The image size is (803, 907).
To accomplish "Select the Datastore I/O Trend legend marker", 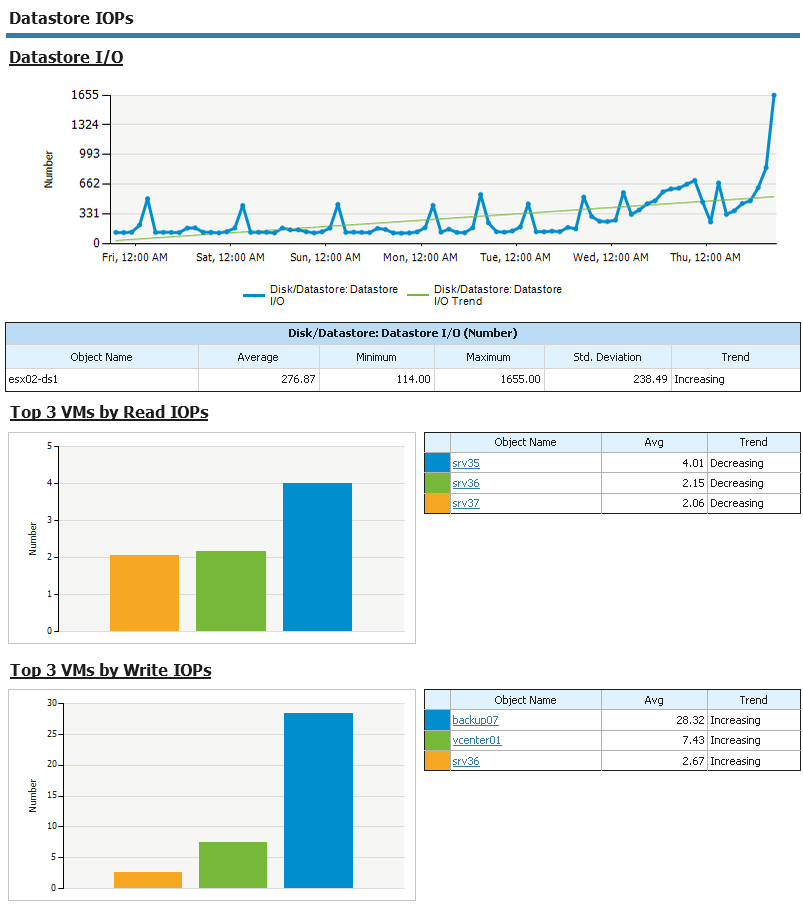I will pyautogui.click(x=418, y=295).
